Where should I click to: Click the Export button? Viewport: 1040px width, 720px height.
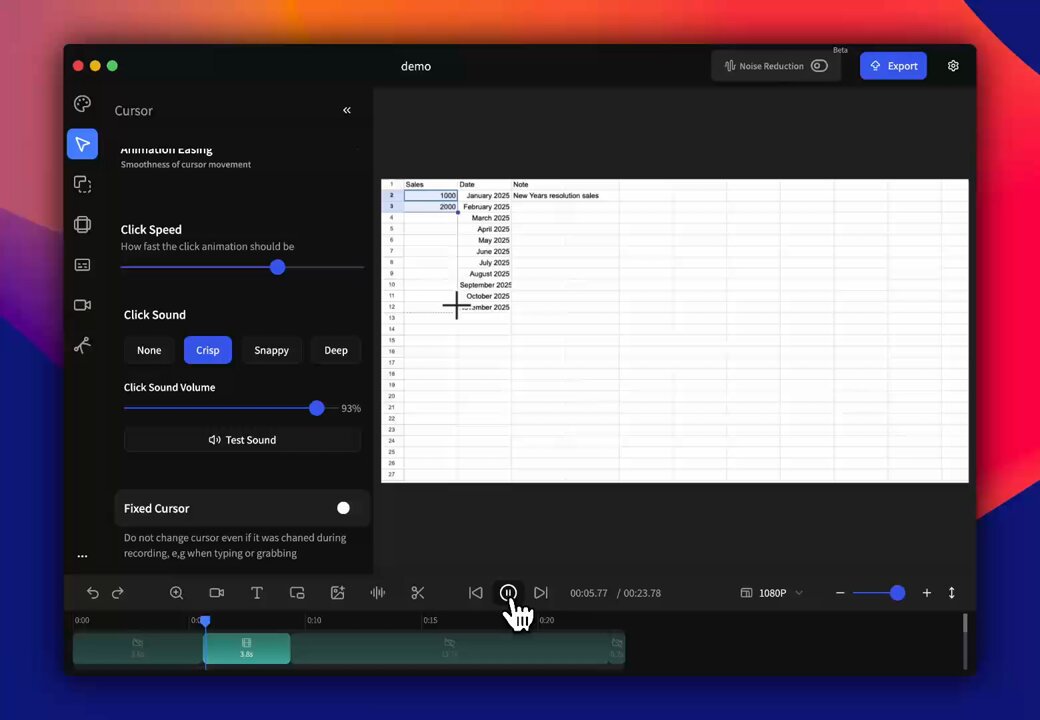tap(893, 66)
